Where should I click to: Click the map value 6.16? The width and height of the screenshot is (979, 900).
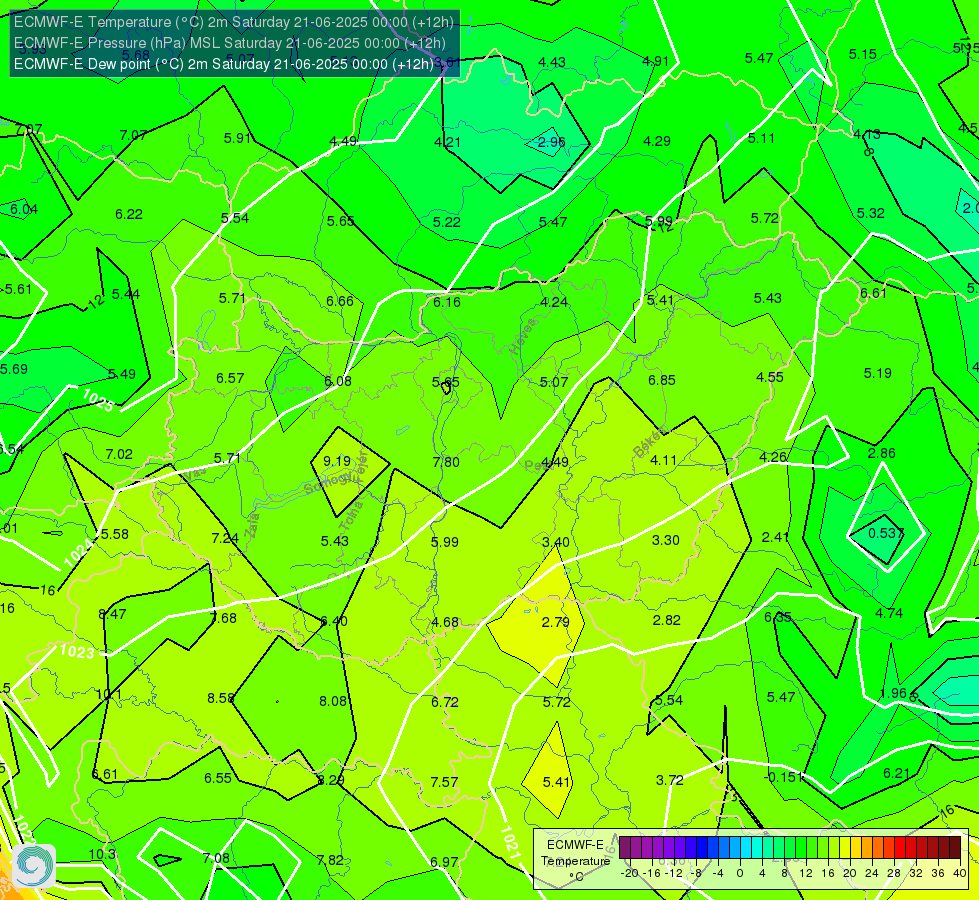[446, 302]
